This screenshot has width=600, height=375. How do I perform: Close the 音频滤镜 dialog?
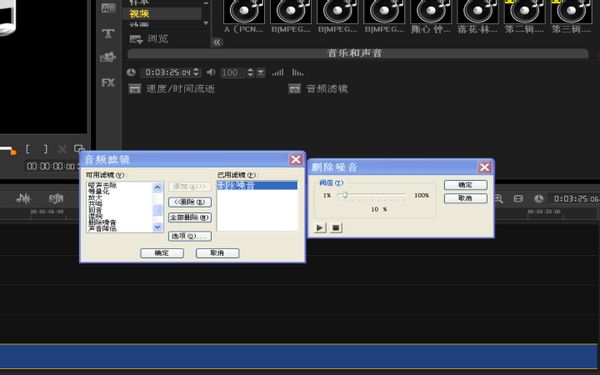(295, 159)
